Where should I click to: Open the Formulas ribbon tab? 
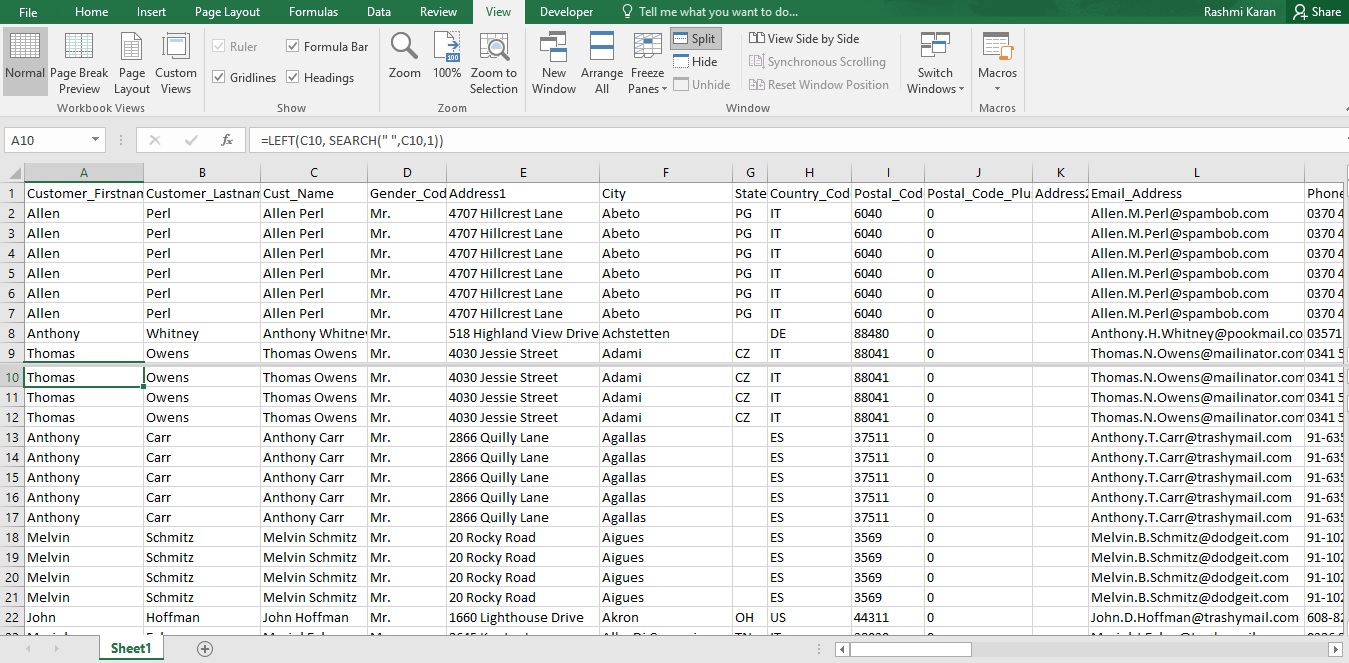click(x=313, y=12)
